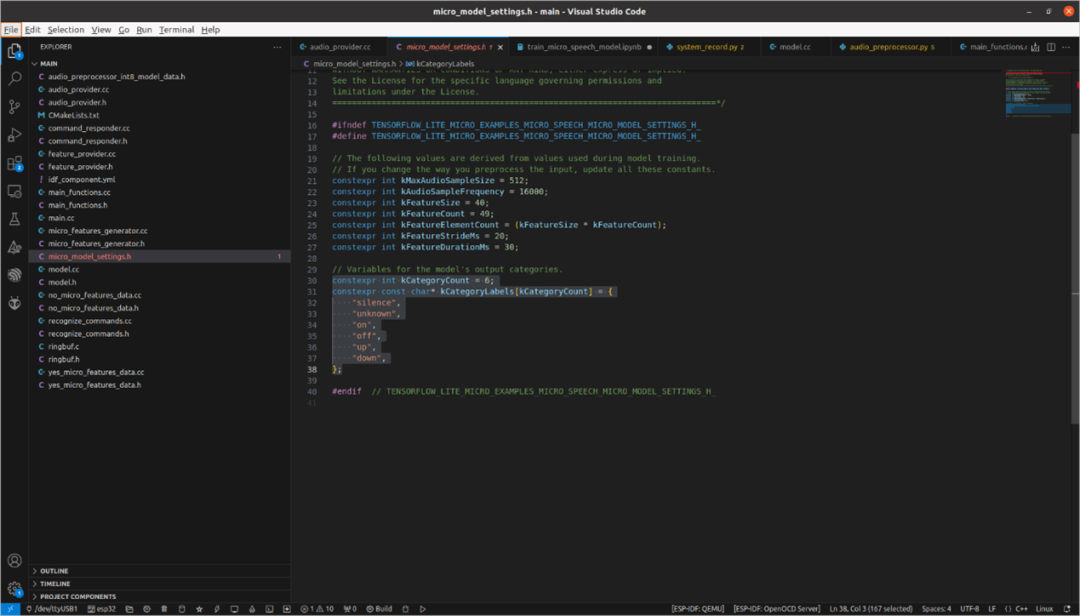Expand the TIMELINE panel
Screen dimensions: 1080x616
[x=55, y=584]
